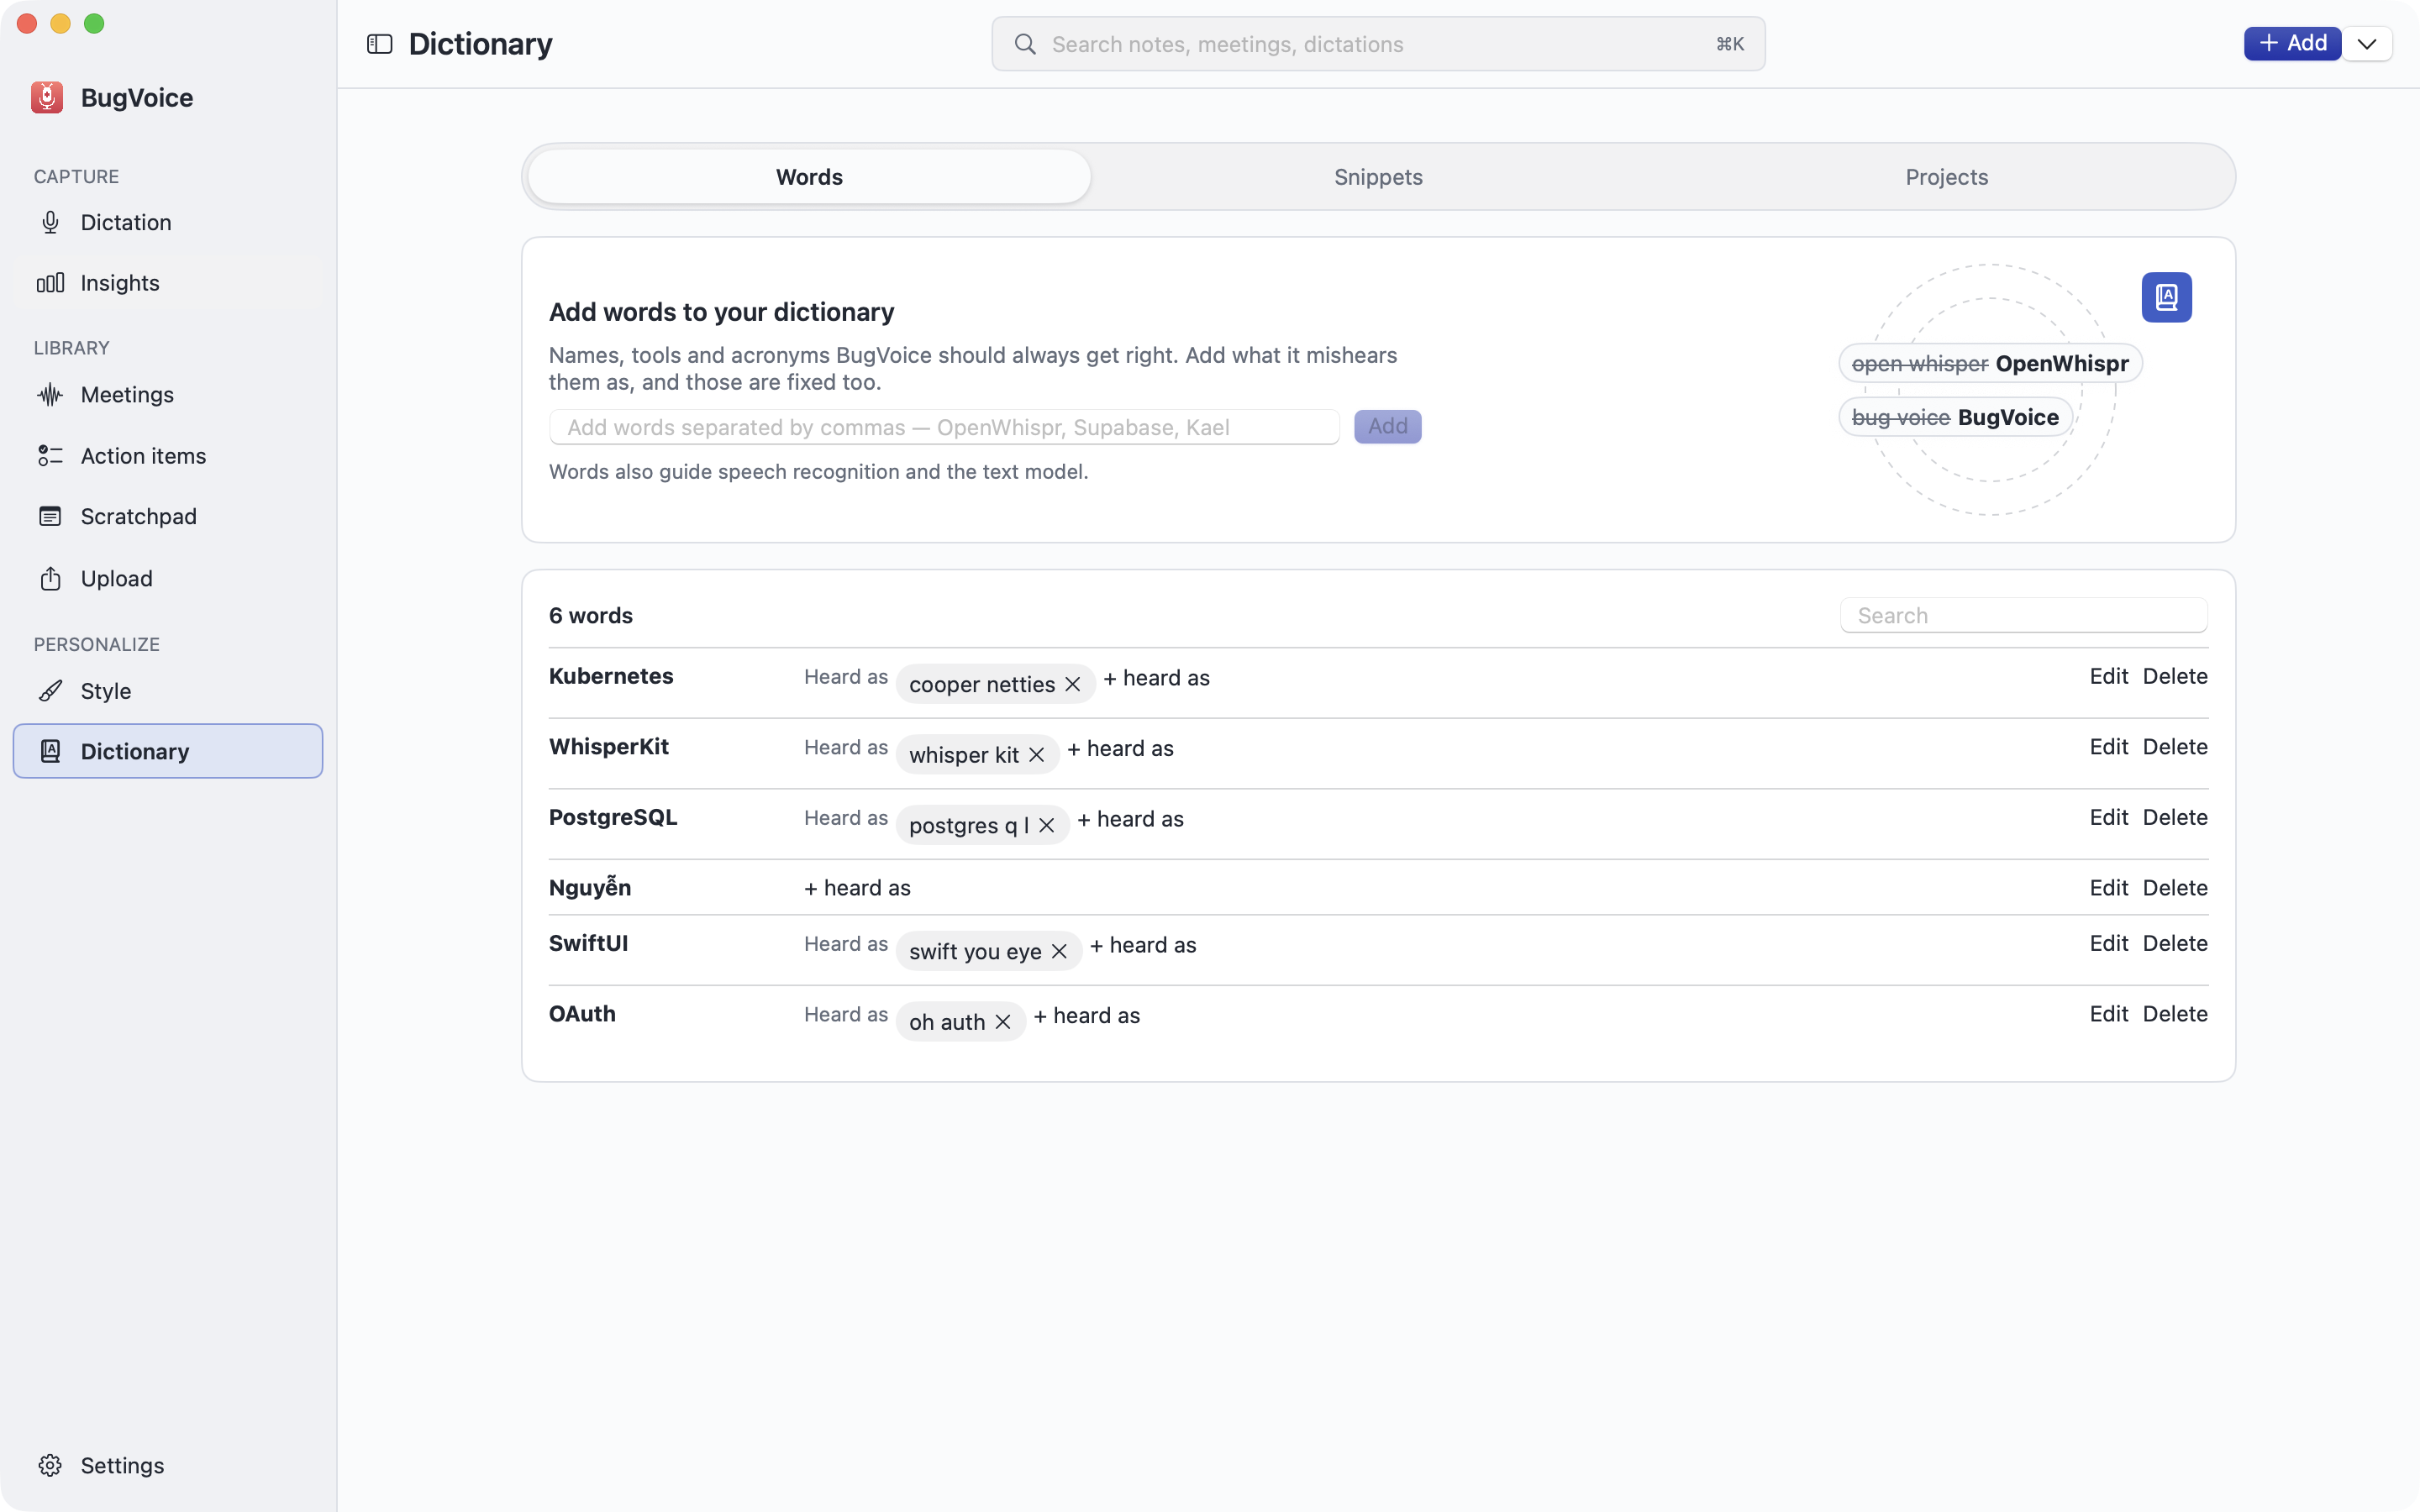
Task: Remove the 'oh auth' heard-as chip
Action: click(x=1003, y=1021)
